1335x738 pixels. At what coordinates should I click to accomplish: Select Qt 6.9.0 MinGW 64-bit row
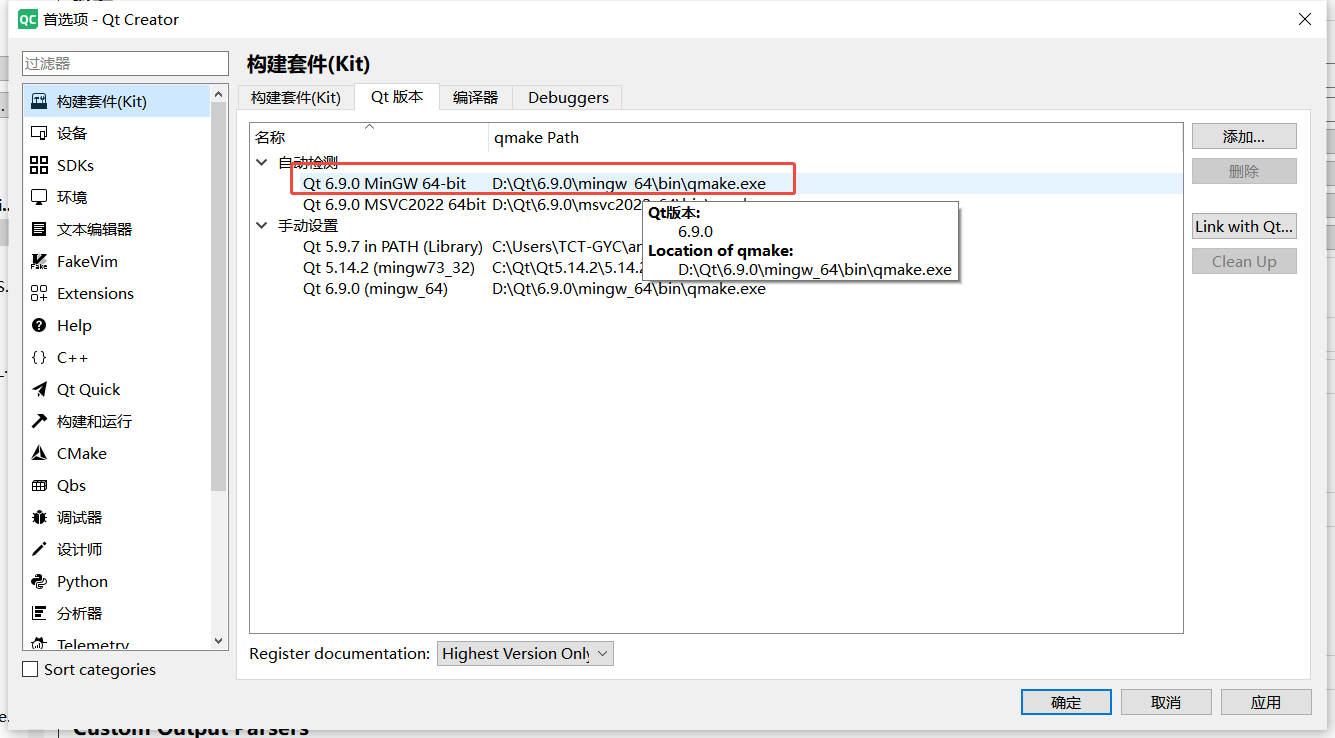[716, 183]
